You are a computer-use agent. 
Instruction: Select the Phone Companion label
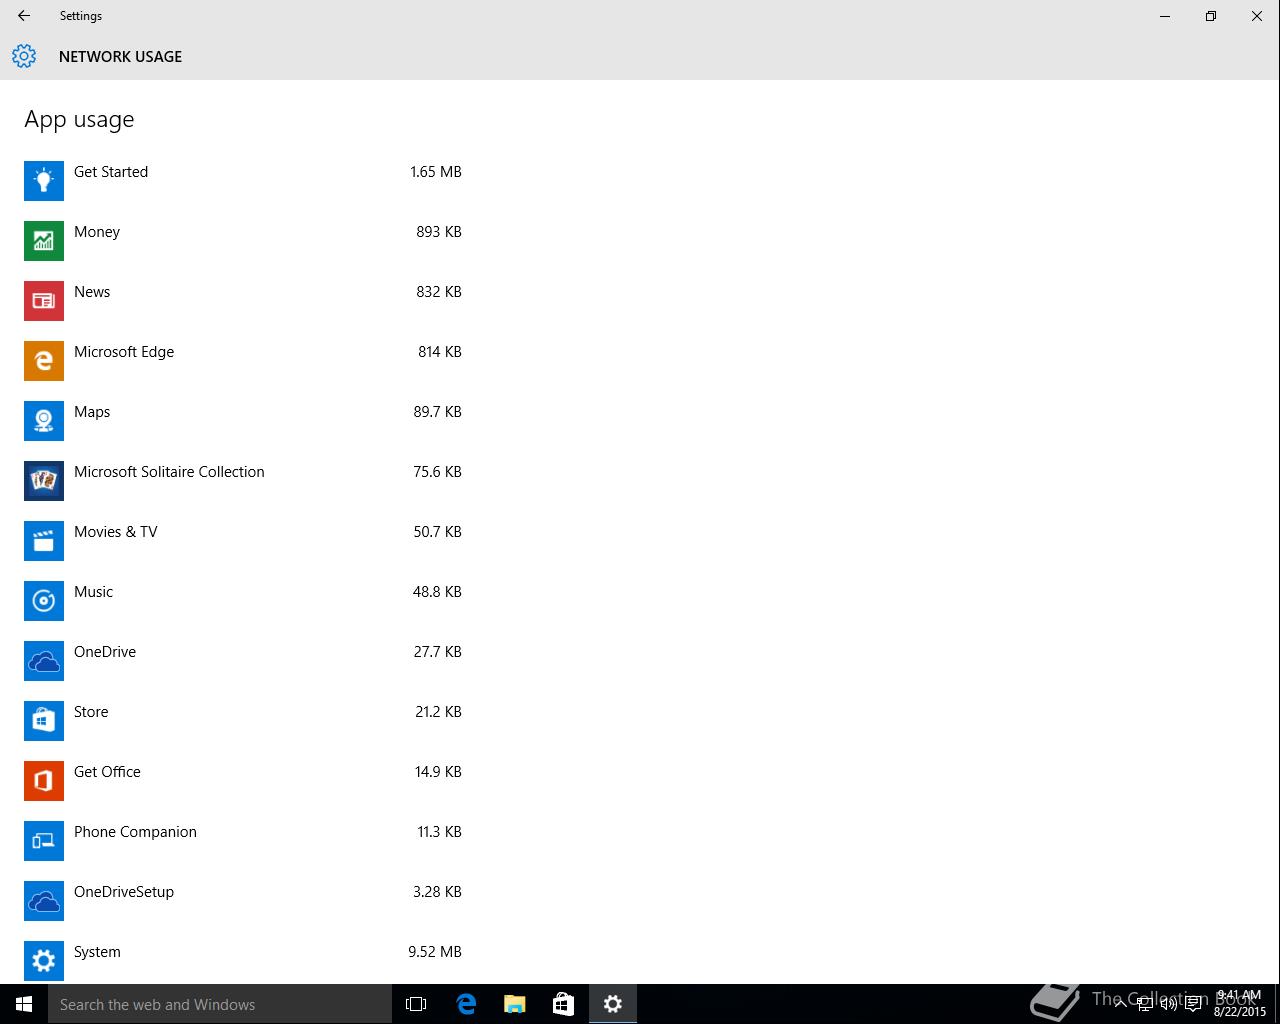(135, 832)
